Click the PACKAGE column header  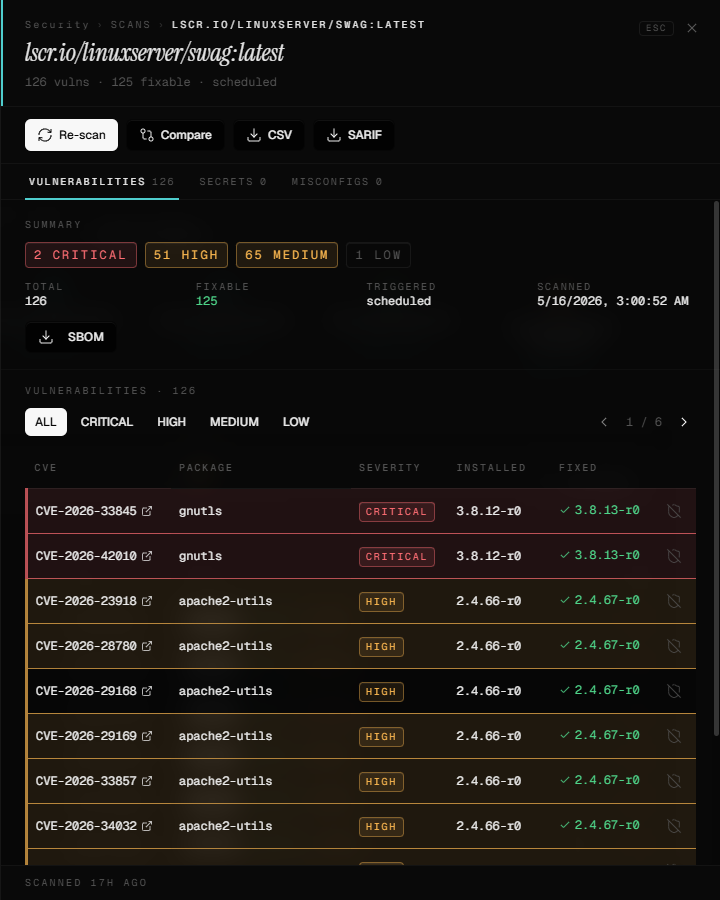point(206,468)
